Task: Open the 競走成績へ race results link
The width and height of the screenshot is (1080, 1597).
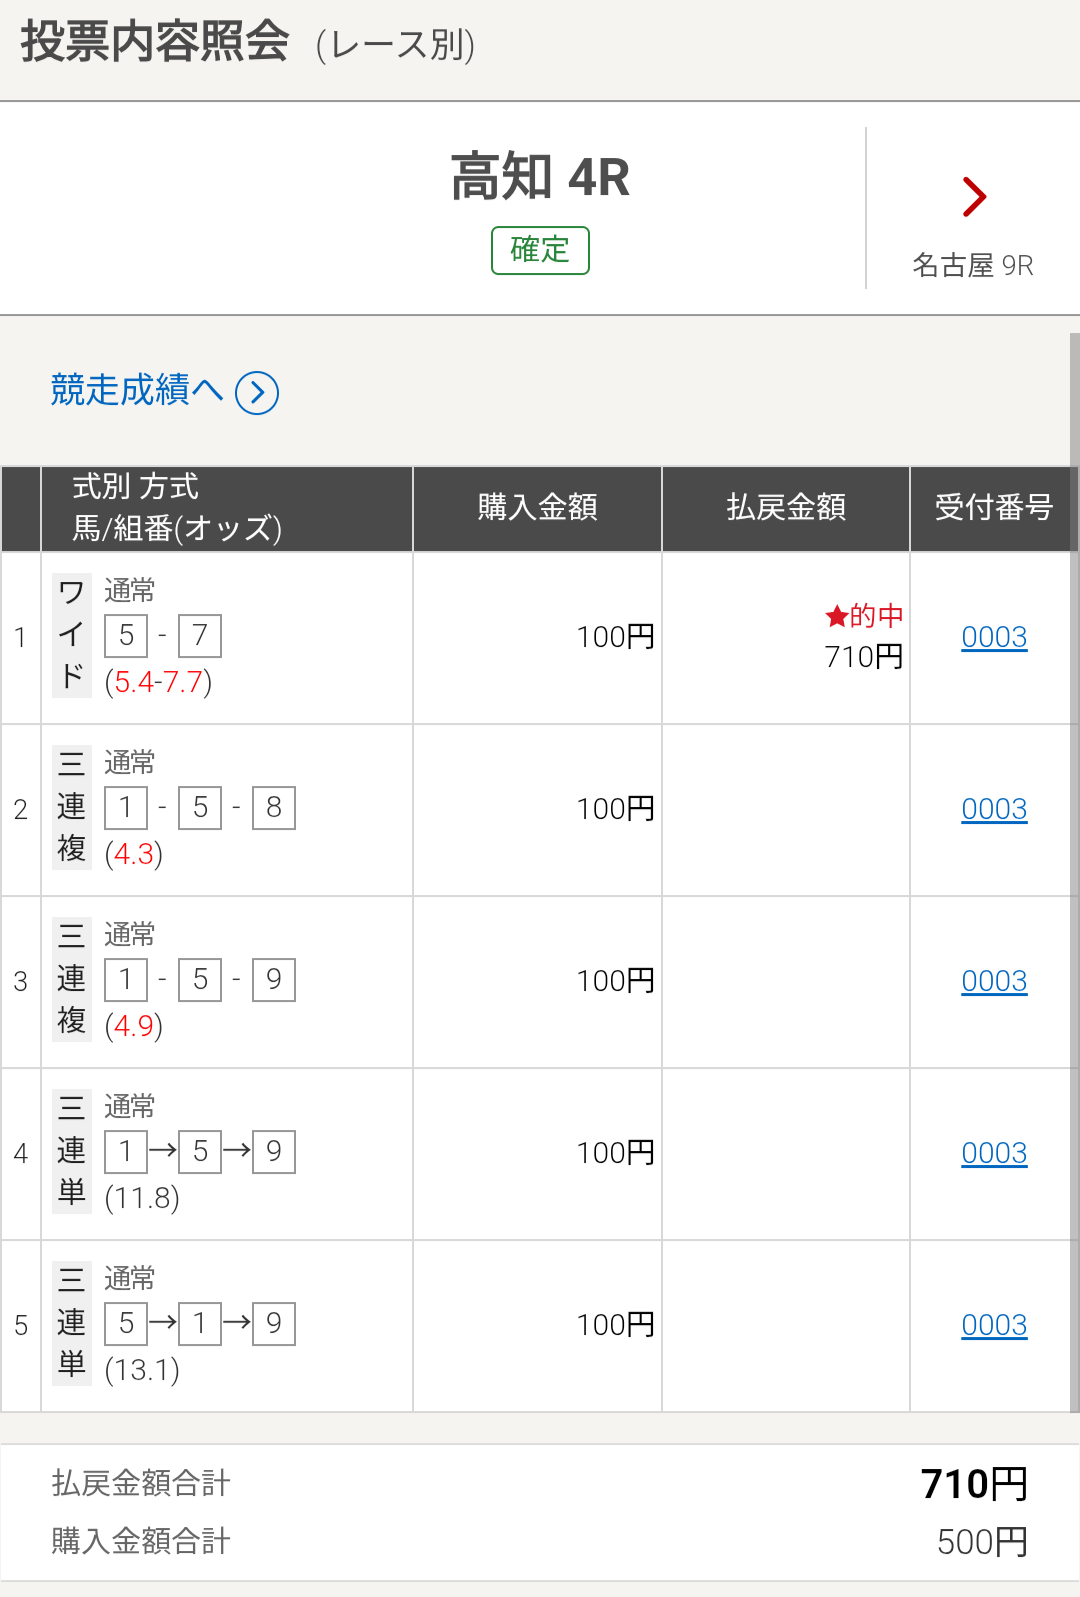Action: coord(137,390)
